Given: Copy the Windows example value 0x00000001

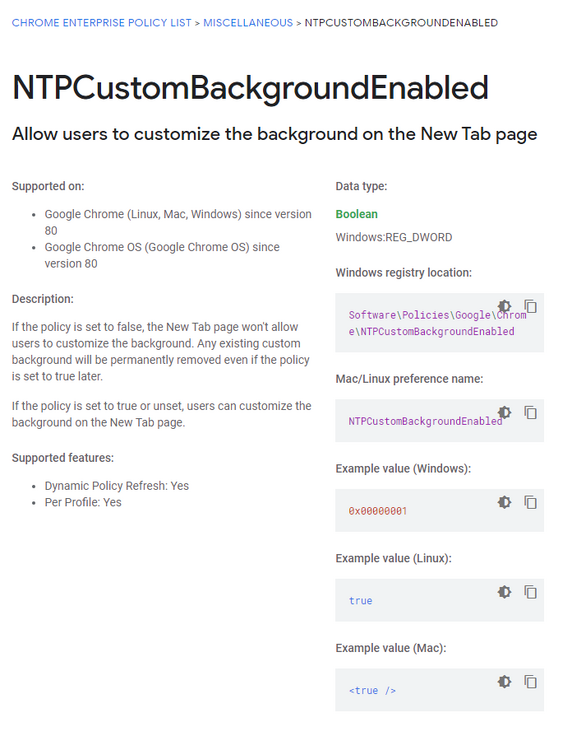Looking at the screenshot, I should tap(530, 502).
